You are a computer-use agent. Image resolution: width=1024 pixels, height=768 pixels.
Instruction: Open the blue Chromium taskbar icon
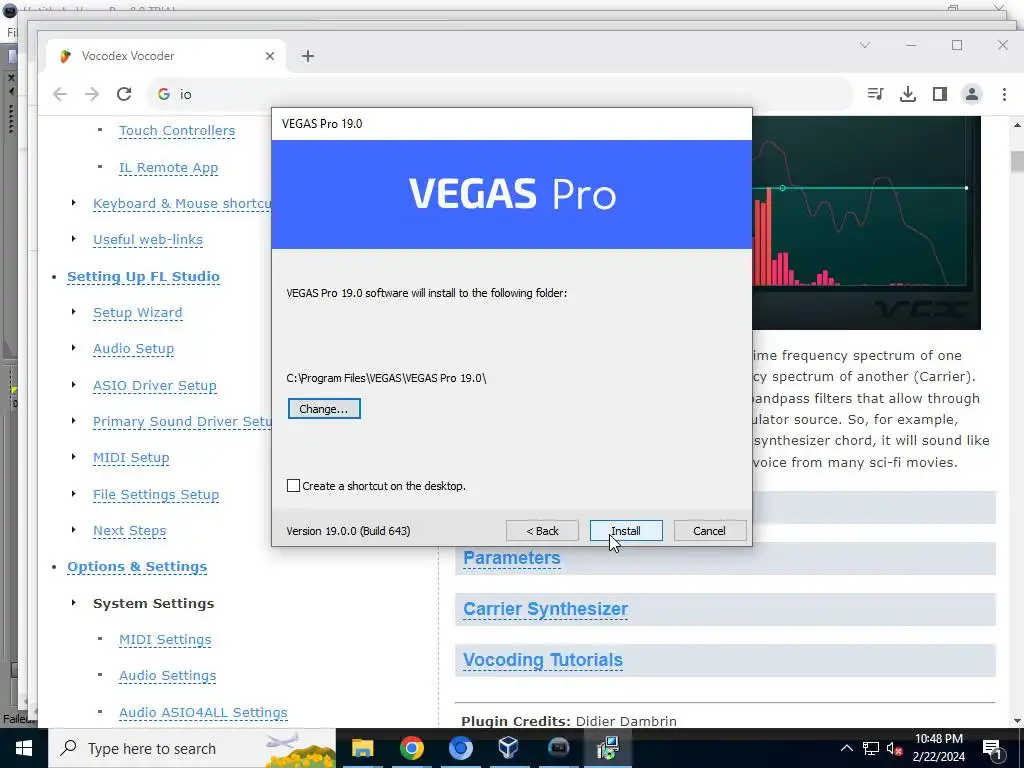[x=460, y=748]
